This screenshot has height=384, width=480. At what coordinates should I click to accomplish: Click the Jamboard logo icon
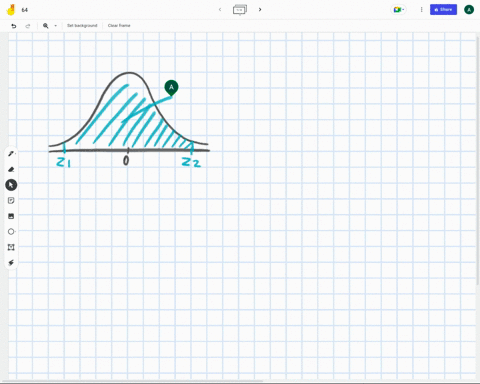(x=11, y=10)
